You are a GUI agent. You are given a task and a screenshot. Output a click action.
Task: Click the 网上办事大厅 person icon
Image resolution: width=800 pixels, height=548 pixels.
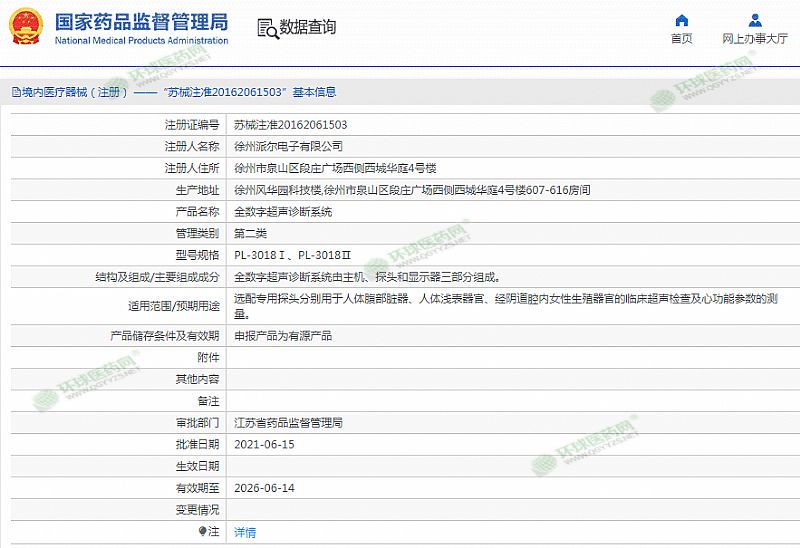754,20
